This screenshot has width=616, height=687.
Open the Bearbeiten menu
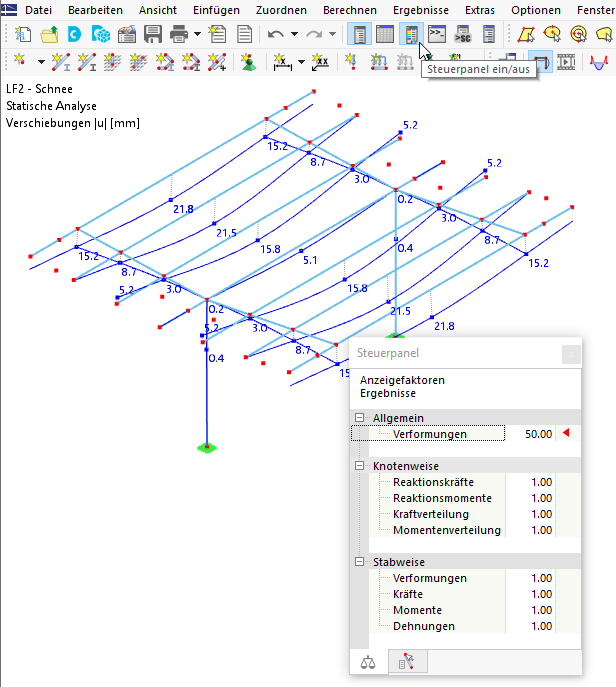[95, 10]
